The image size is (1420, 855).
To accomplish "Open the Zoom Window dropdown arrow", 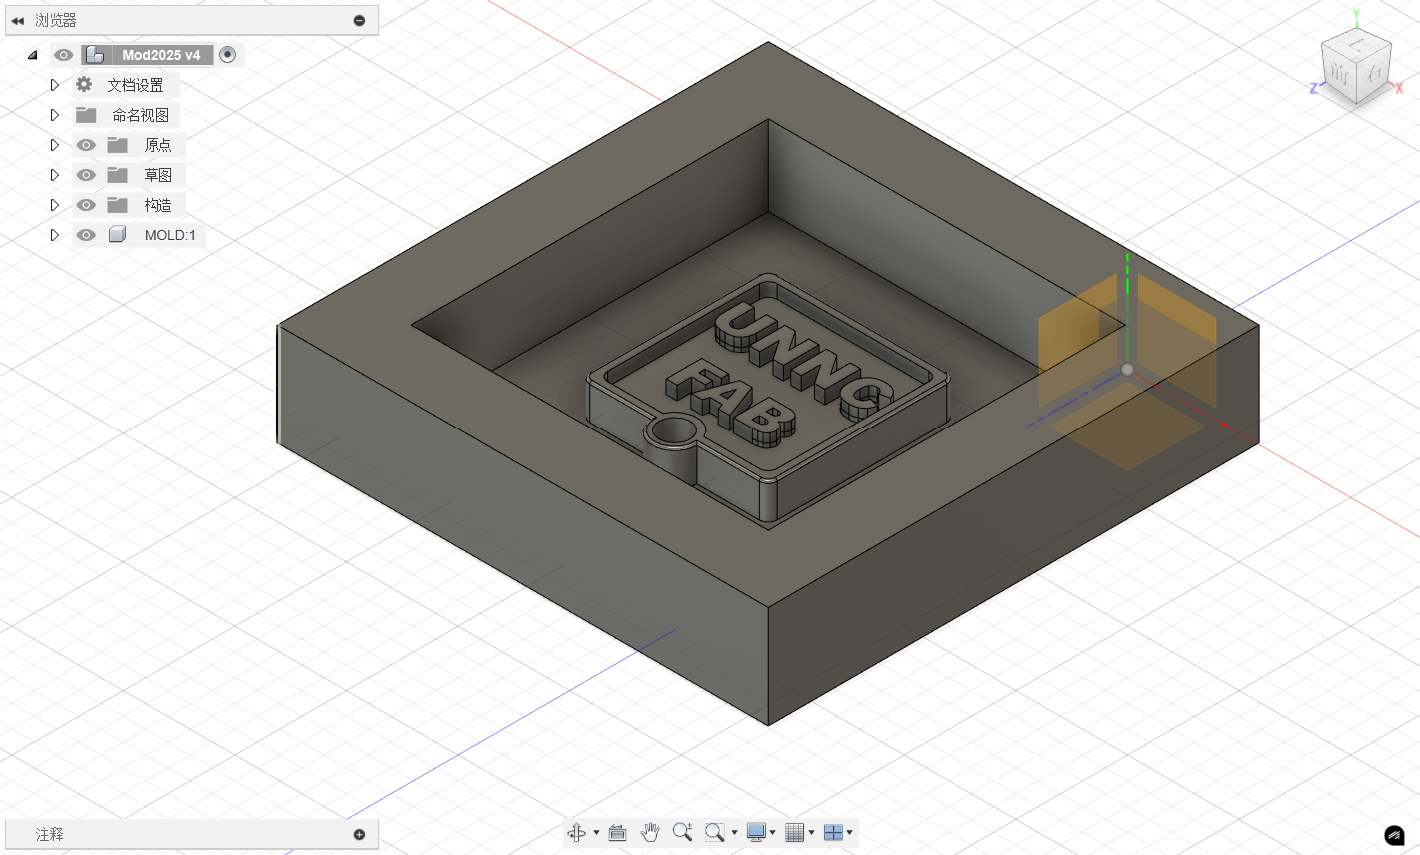I will pos(734,832).
